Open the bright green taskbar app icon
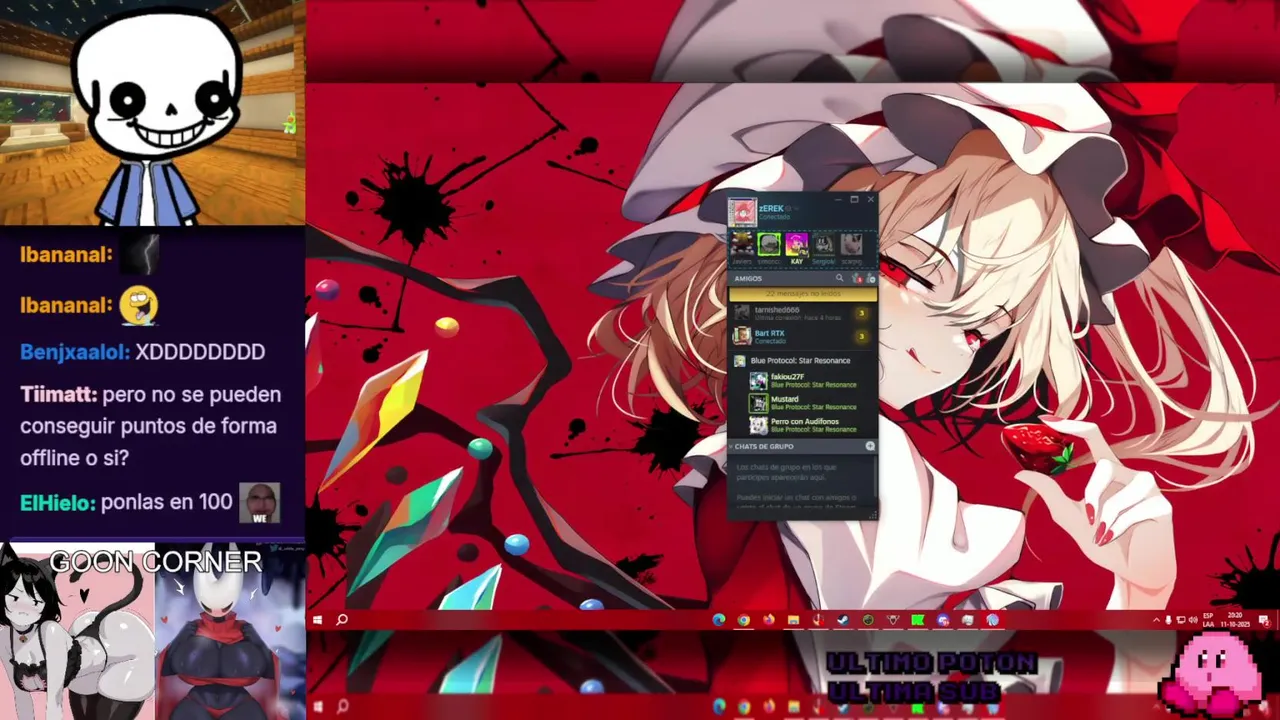The height and width of the screenshot is (720, 1280). 917,620
